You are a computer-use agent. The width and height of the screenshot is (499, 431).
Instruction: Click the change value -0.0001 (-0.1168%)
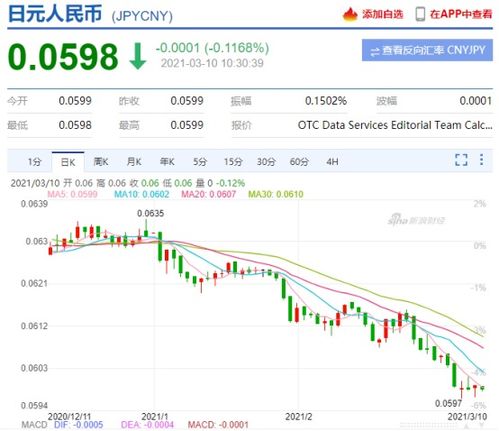coord(212,48)
